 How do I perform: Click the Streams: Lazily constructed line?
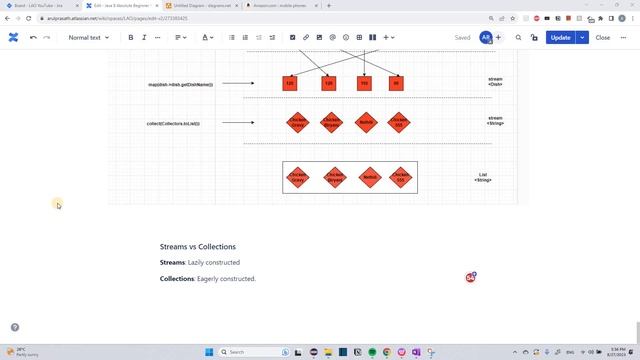point(200,262)
